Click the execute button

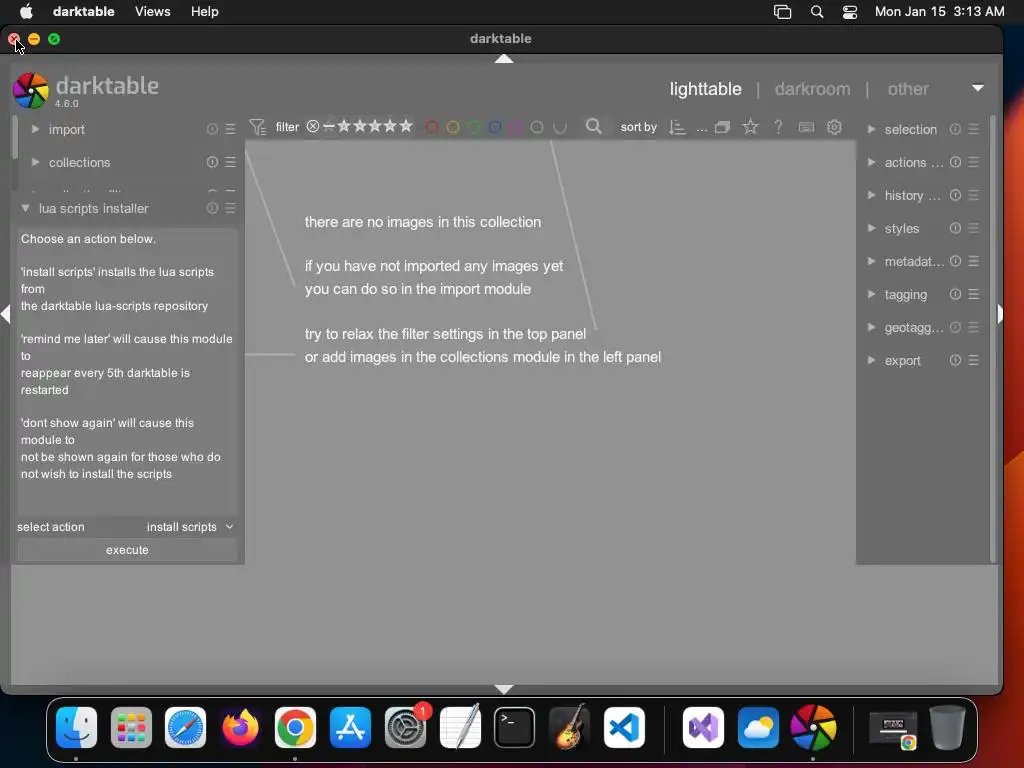pos(127,550)
